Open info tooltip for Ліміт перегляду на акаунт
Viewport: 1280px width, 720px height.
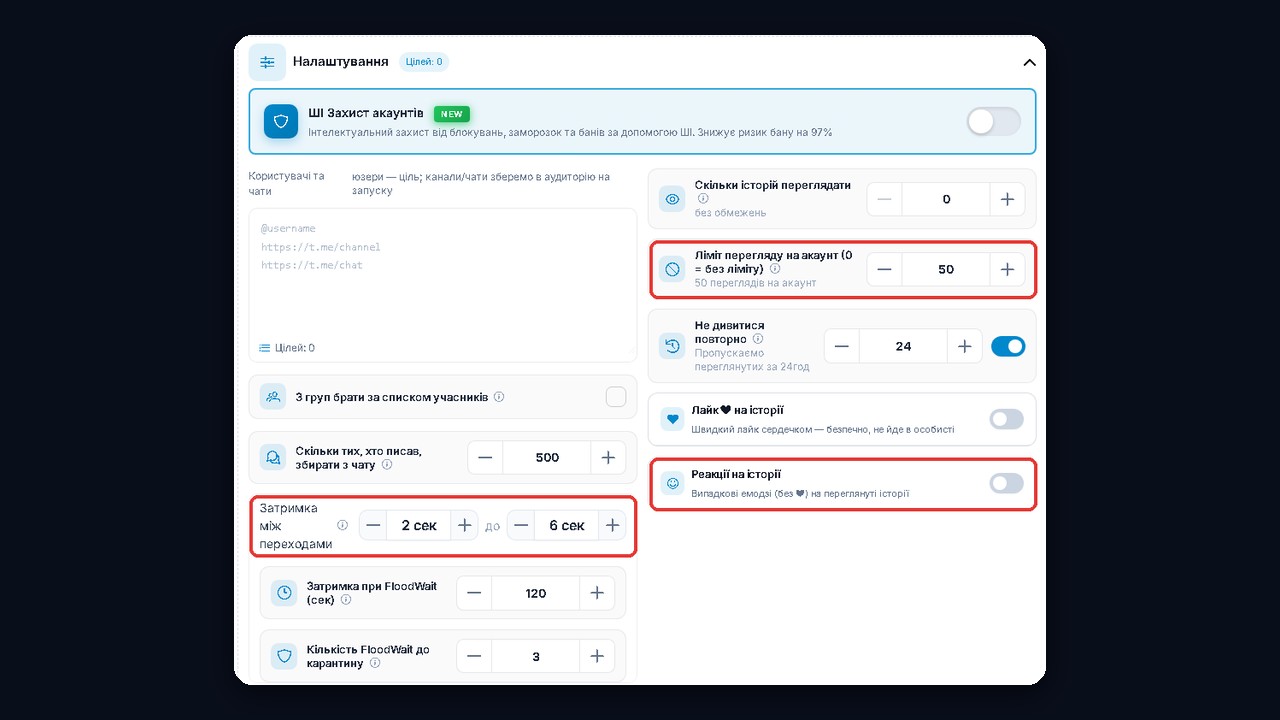[x=775, y=269]
